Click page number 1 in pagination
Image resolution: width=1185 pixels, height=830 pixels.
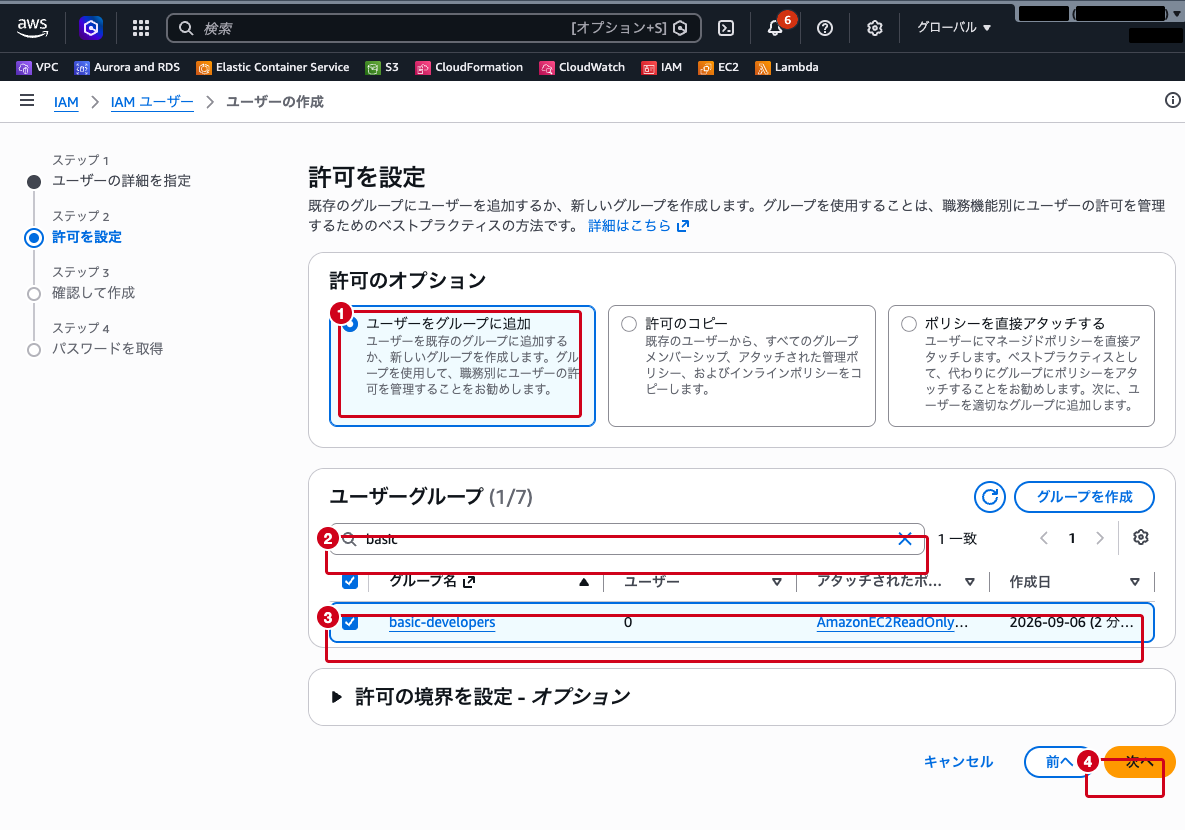[1072, 538]
